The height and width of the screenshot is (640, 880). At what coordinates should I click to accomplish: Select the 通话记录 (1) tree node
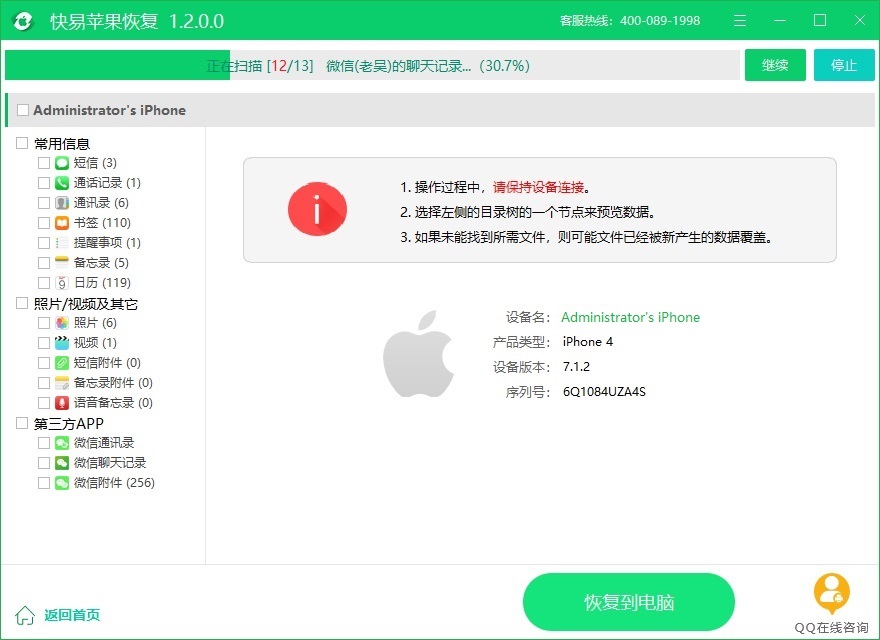click(x=107, y=183)
